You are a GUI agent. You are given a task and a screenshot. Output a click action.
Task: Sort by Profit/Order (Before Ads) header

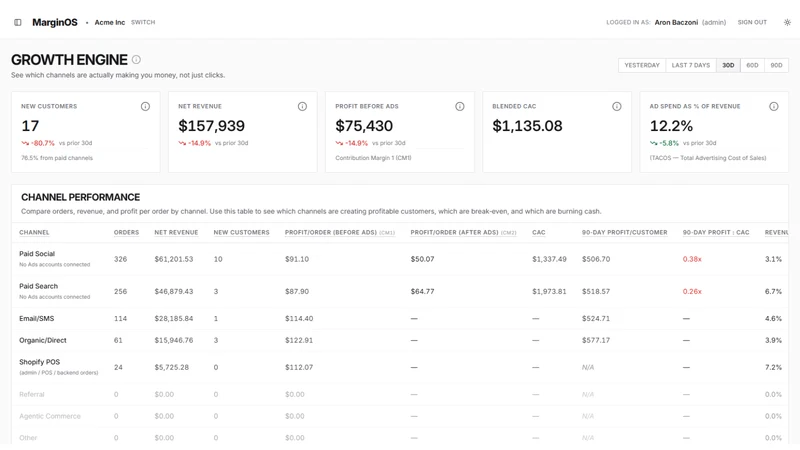tap(340, 233)
